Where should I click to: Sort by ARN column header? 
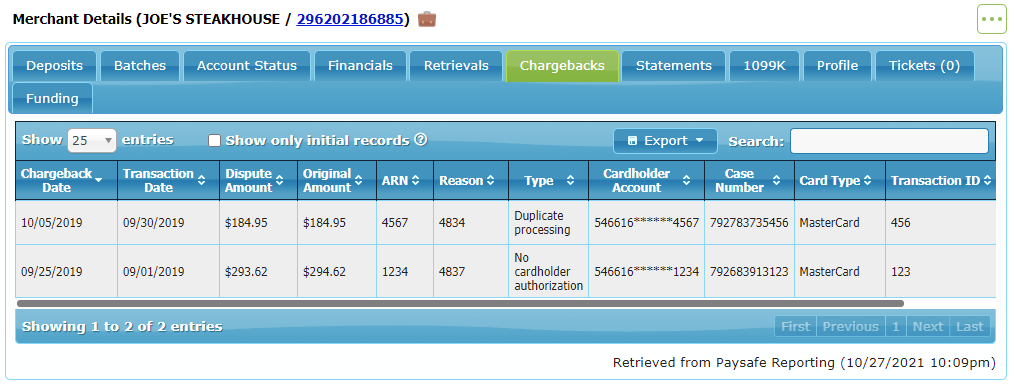click(405, 181)
